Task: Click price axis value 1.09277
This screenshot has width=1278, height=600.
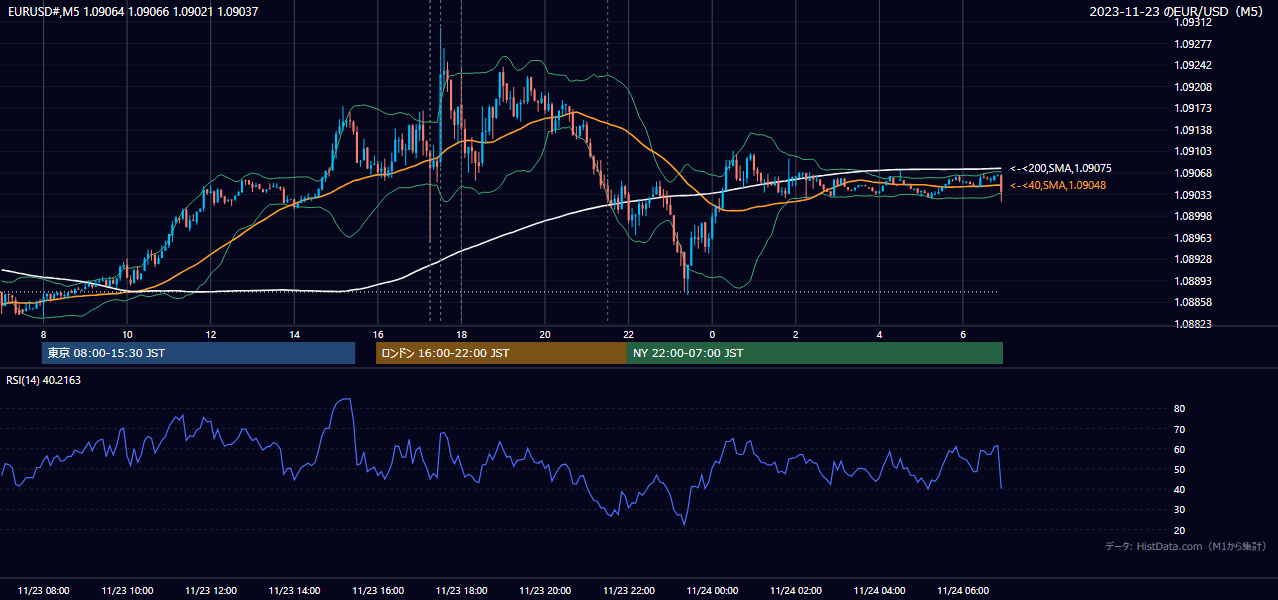Action: click(1193, 44)
